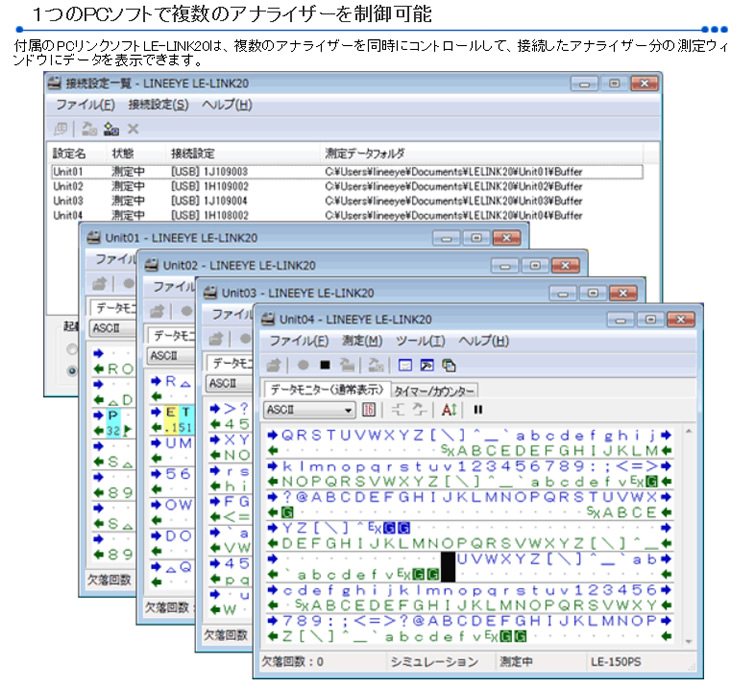Click the black cursor block in Unit04 data
Image resolution: width=755 pixels, height=688 pixels.
click(x=448, y=567)
